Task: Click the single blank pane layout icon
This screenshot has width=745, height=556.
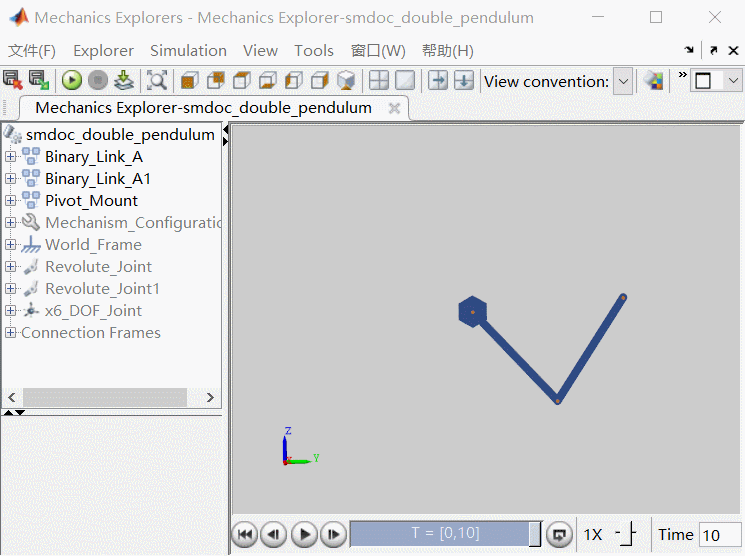Action: point(405,80)
